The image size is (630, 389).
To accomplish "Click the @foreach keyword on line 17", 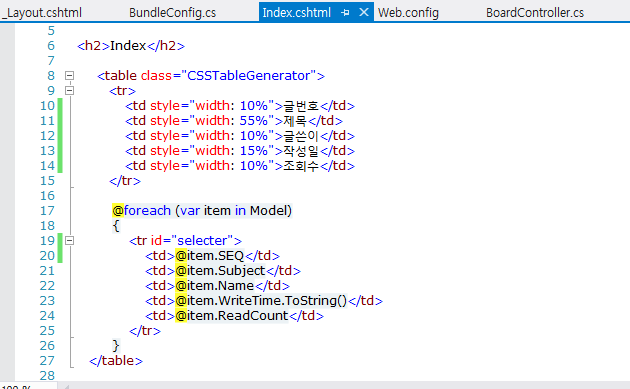I will 141,211.
